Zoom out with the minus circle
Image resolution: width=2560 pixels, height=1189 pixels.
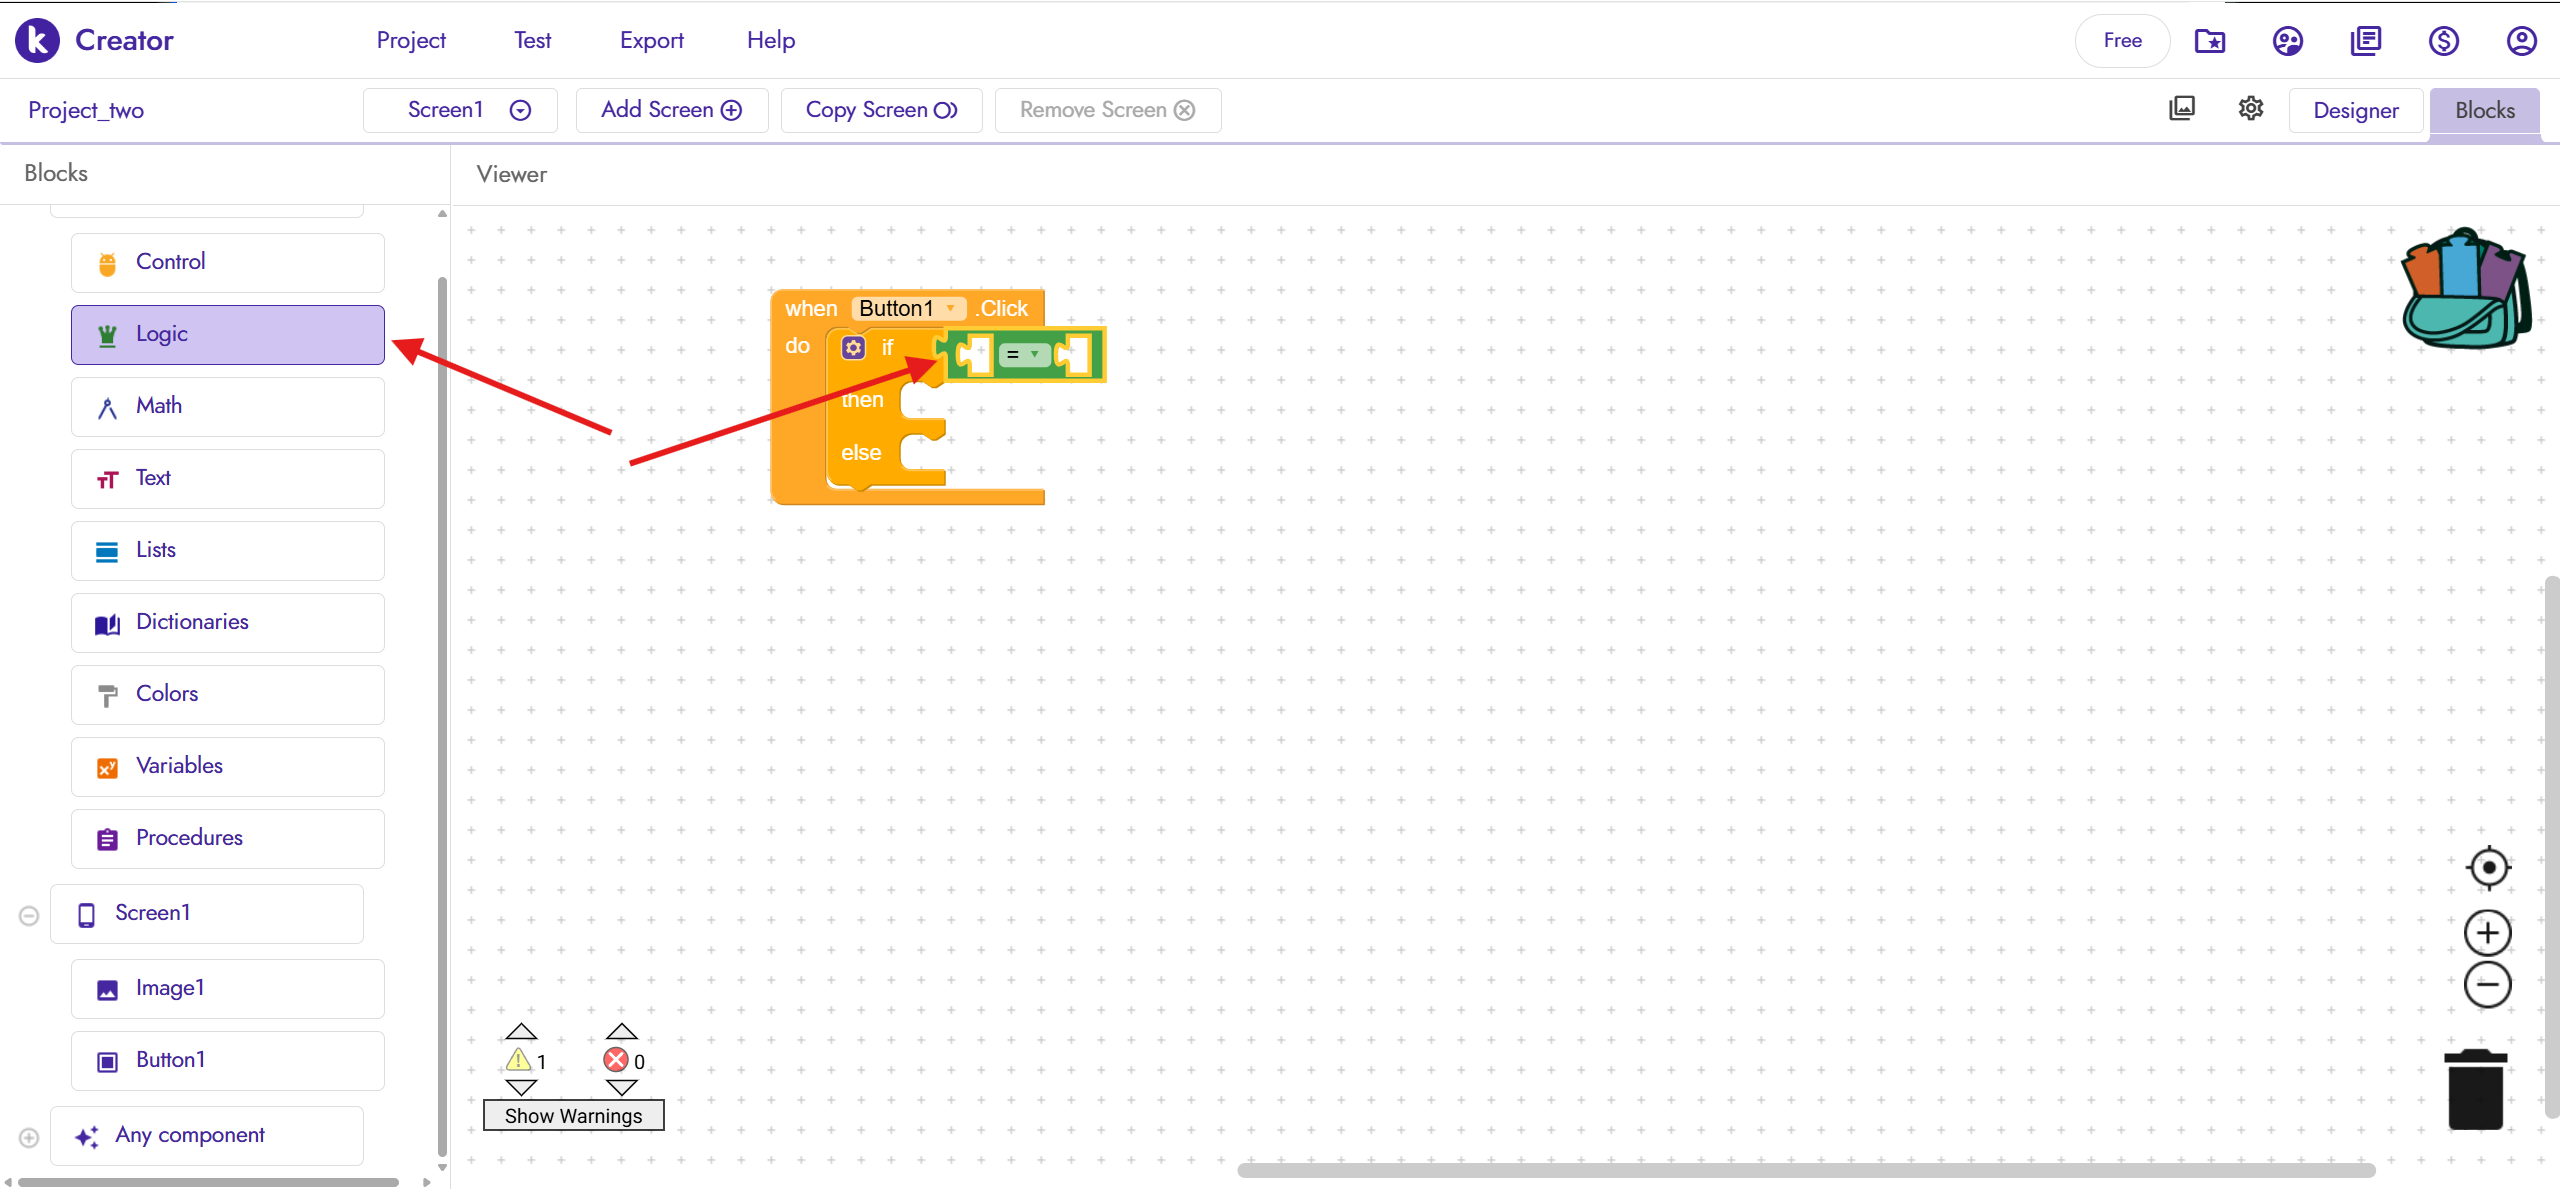[2488, 985]
